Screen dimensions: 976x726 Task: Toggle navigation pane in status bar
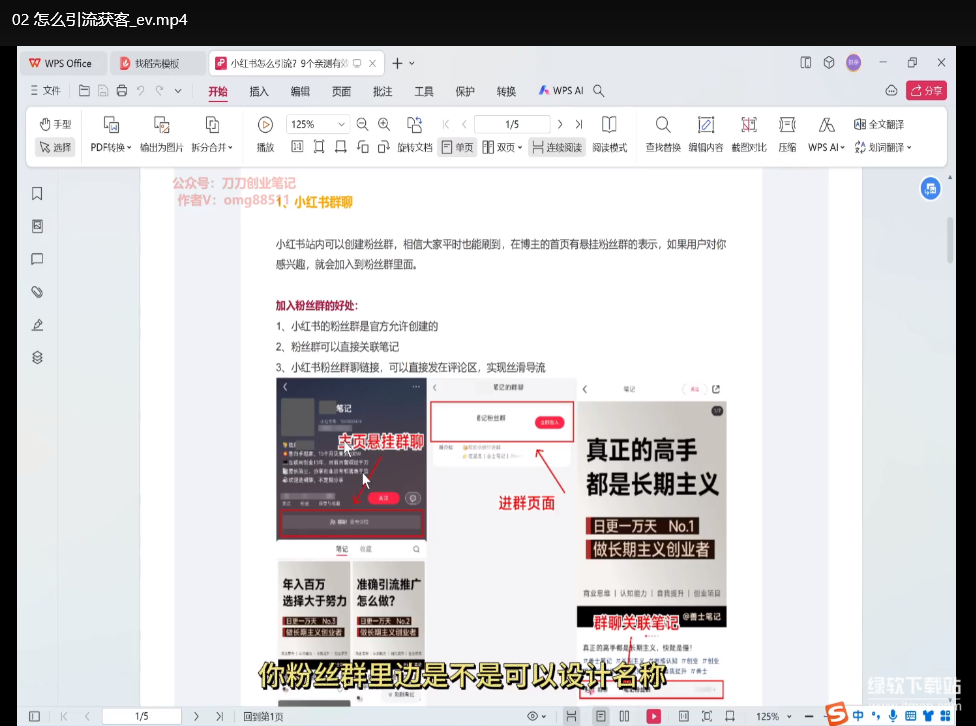35,717
